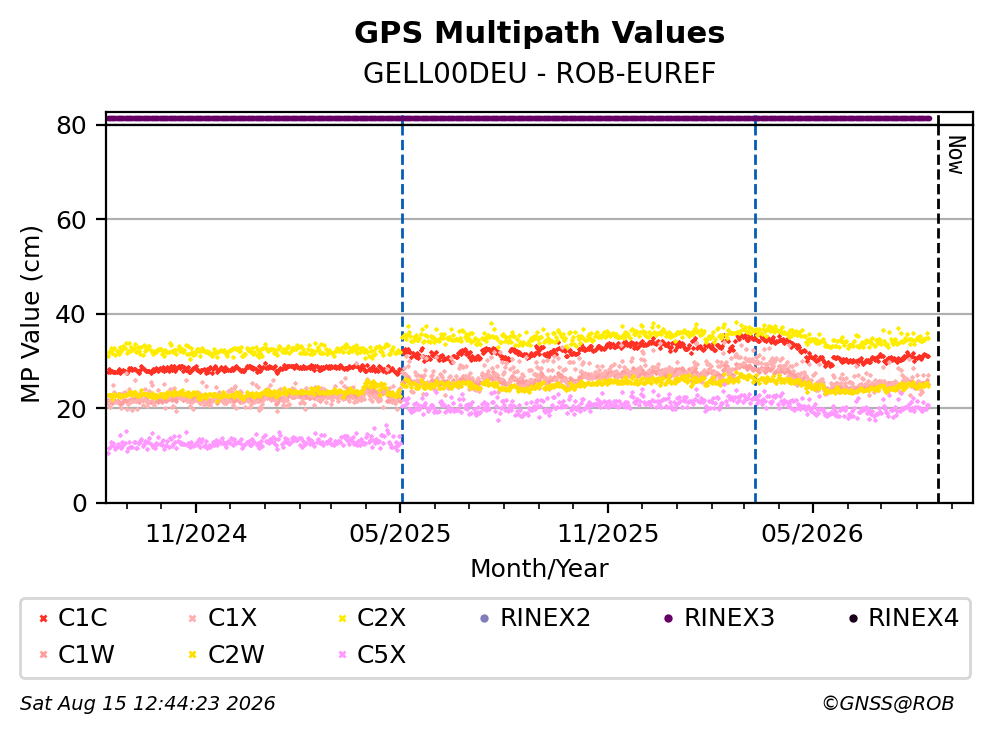Click the 11/2024 x-axis tick label
This screenshot has width=992, height=734.
pyautogui.click(x=196, y=534)
